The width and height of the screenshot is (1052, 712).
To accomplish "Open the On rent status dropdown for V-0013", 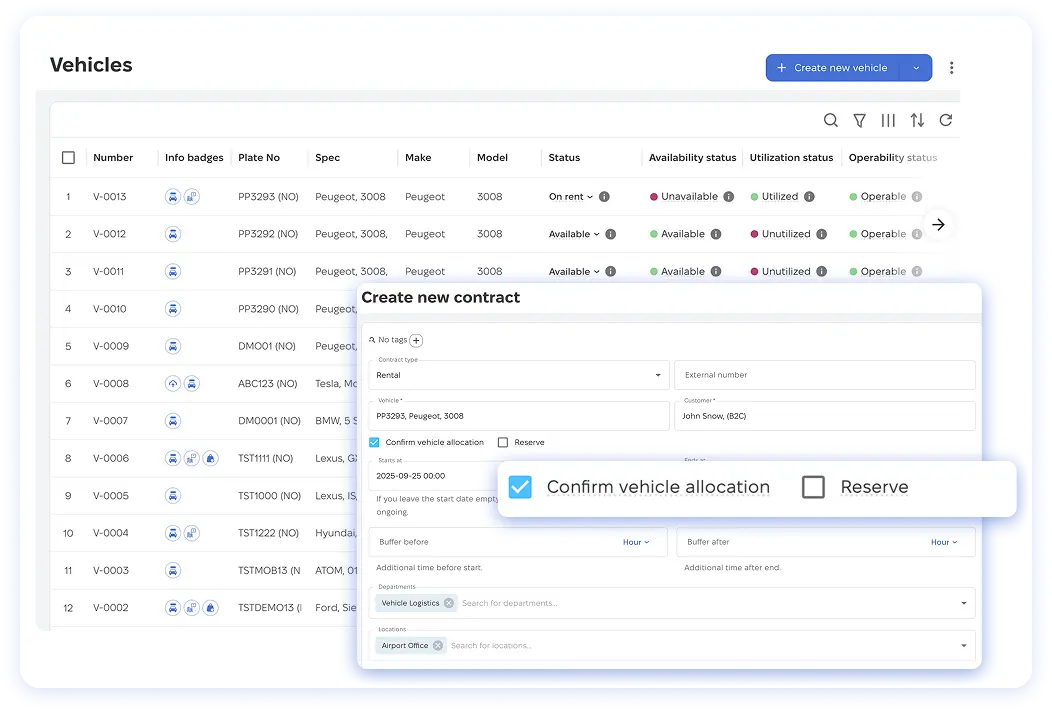I will click(x=571, y=197).
